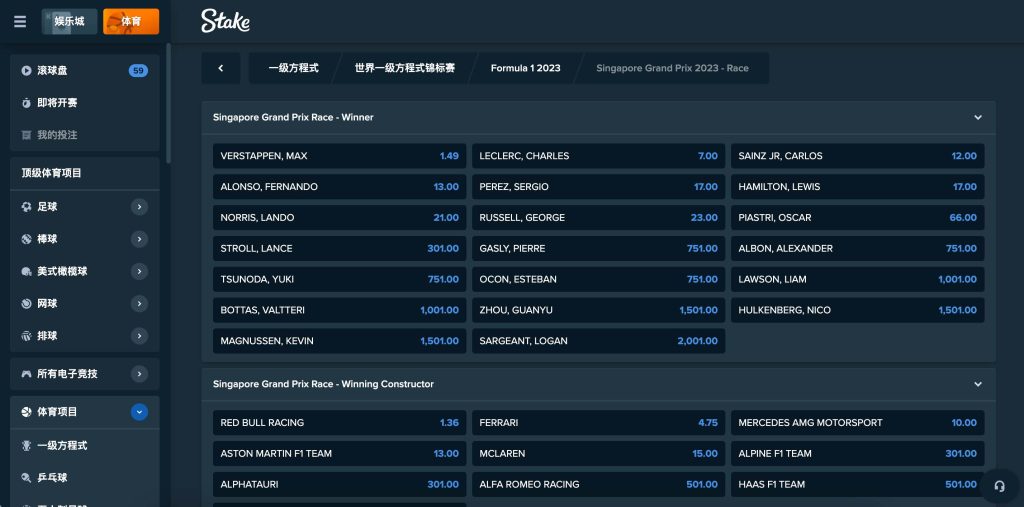1024x507 pixels.
Task: Click the gamepad icon beside 所有电子竞技
Action: click(26, 374)
